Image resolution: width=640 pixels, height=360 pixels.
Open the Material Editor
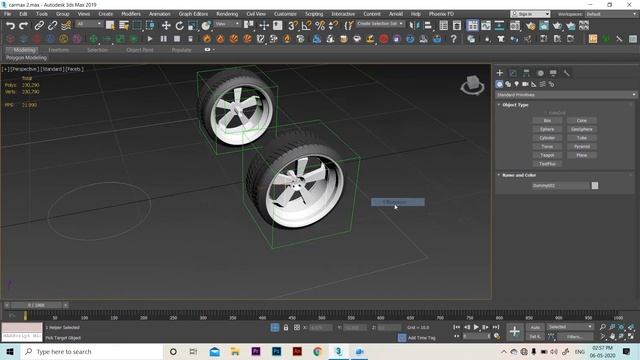click(515, 26)
